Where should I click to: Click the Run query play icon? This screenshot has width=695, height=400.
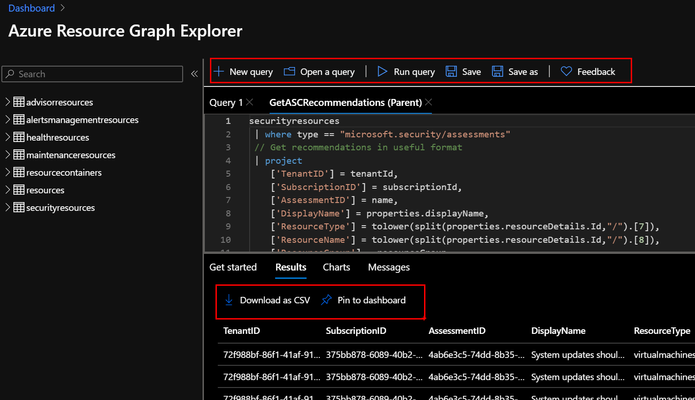click(382, 71)
